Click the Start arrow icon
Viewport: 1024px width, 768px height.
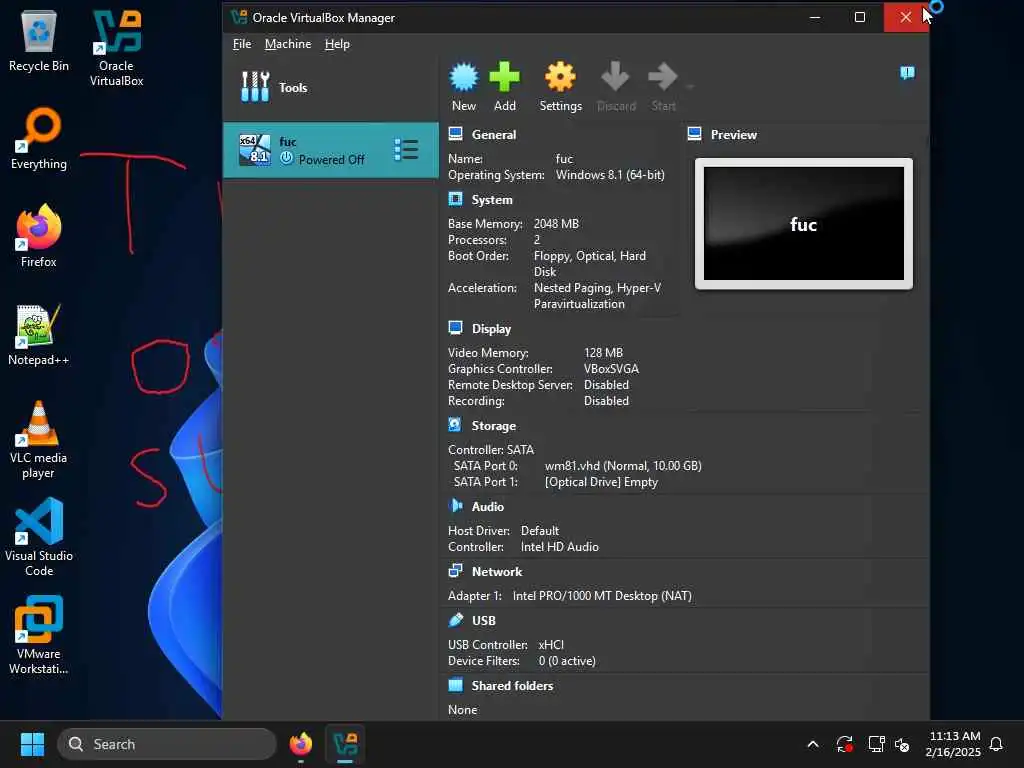(663, 76)
